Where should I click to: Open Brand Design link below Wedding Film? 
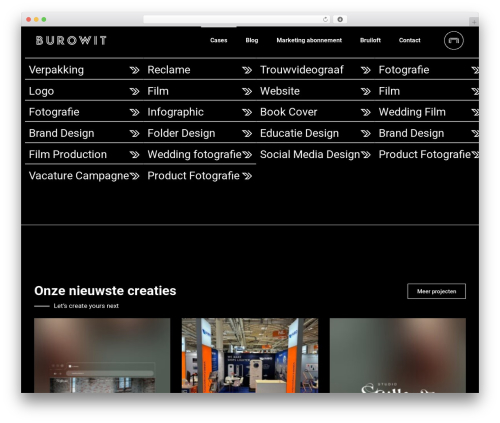[x=411, y=134]
